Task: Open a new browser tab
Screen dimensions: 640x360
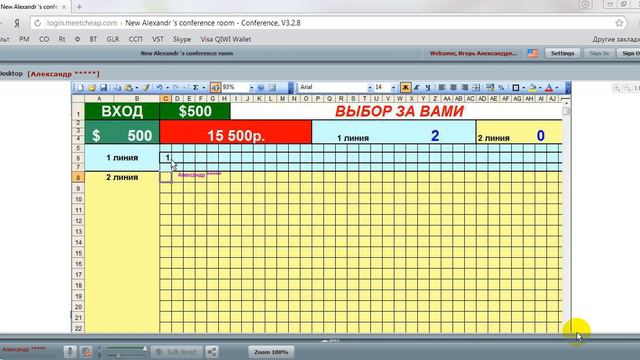Action: [79, 7]
